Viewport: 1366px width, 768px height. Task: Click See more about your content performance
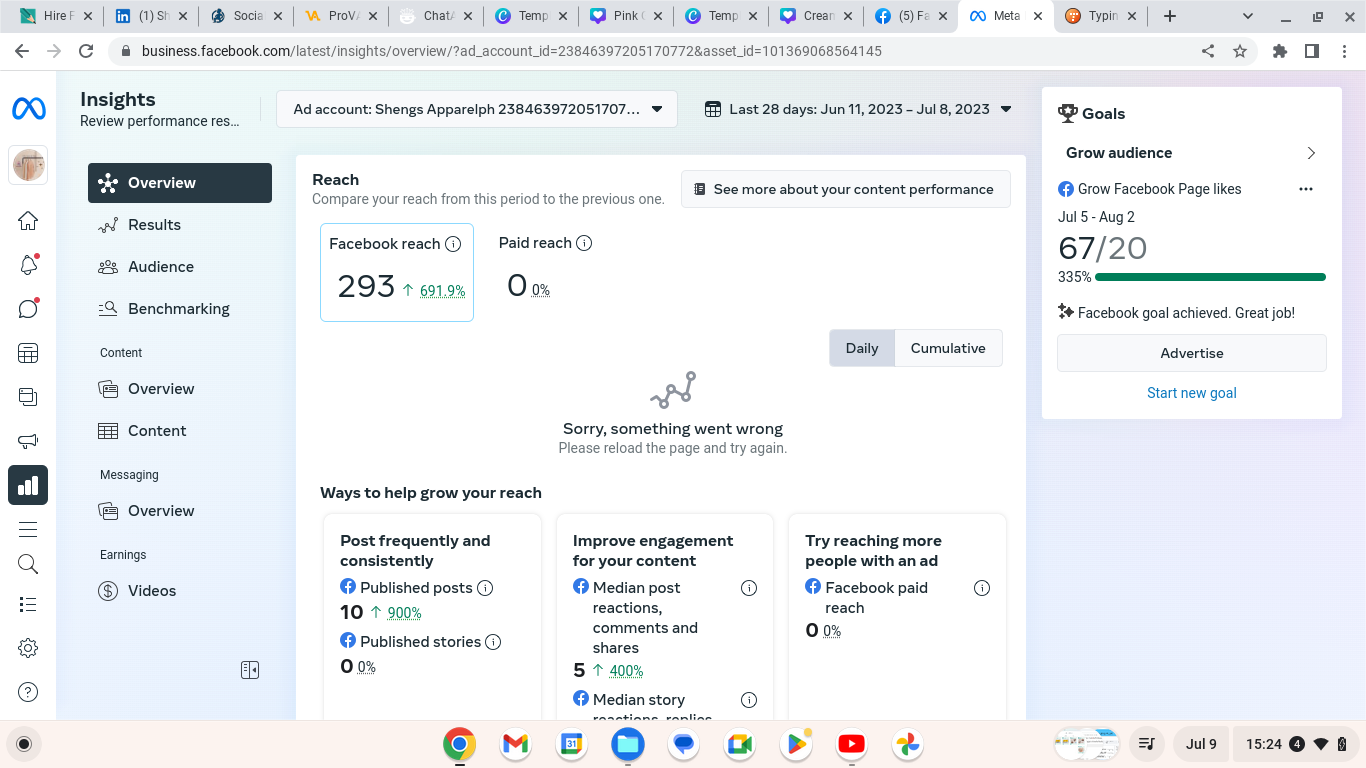(846, 189)
